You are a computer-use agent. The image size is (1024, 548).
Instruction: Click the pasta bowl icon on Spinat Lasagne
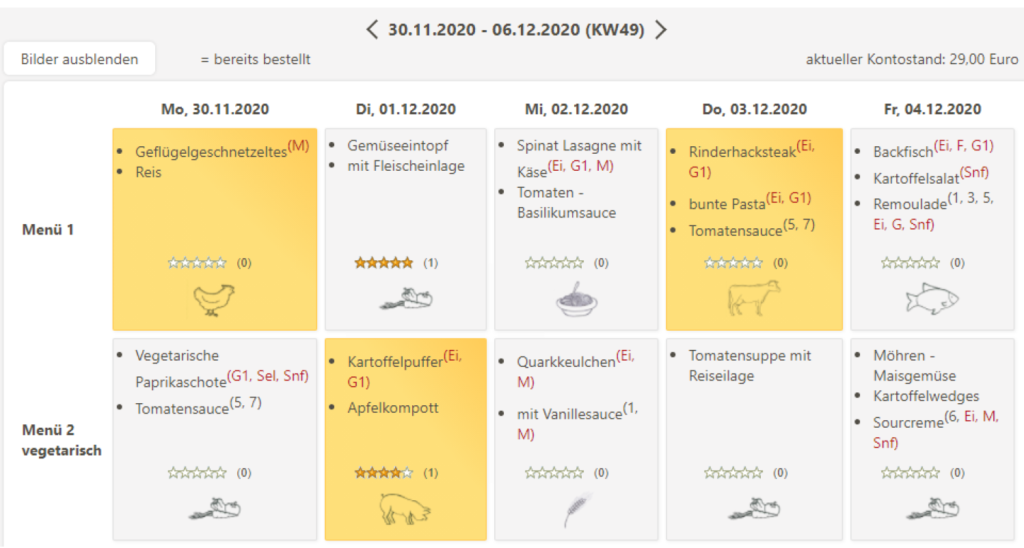click(577, 299)
